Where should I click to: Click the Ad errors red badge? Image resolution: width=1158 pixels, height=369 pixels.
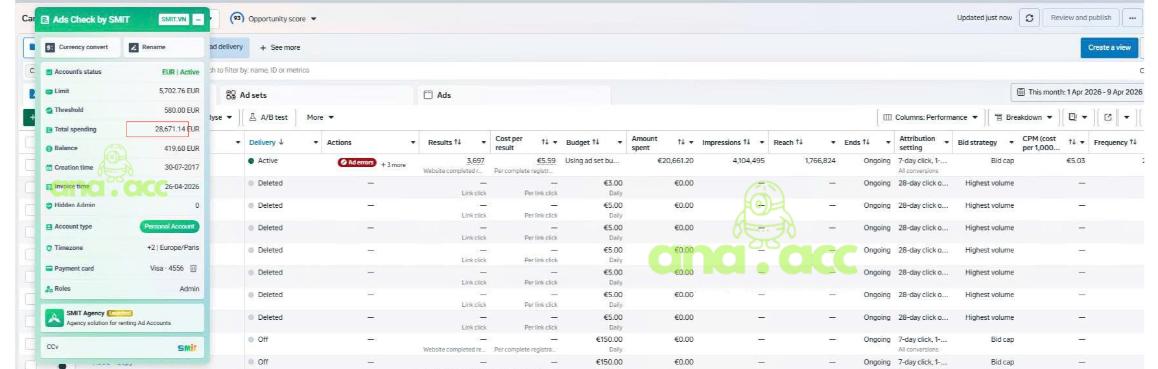[357, 162]
